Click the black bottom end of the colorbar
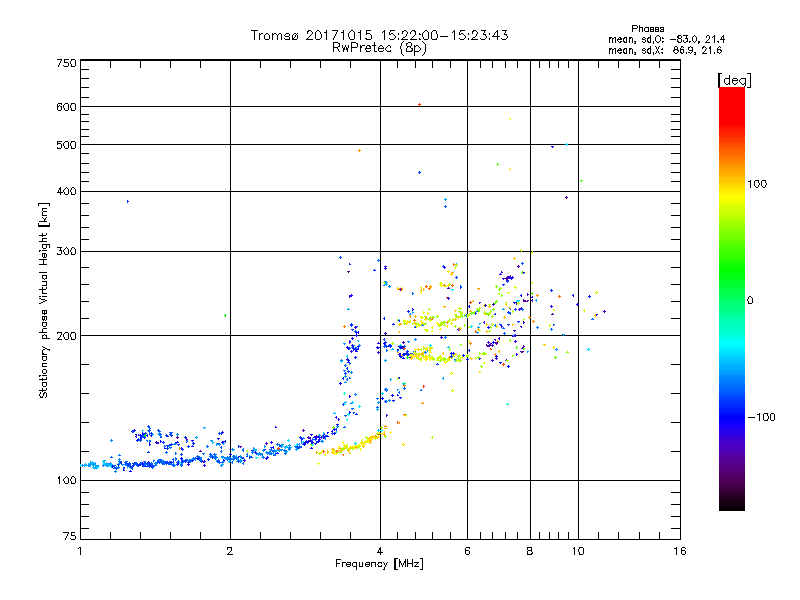 point(732,505)
